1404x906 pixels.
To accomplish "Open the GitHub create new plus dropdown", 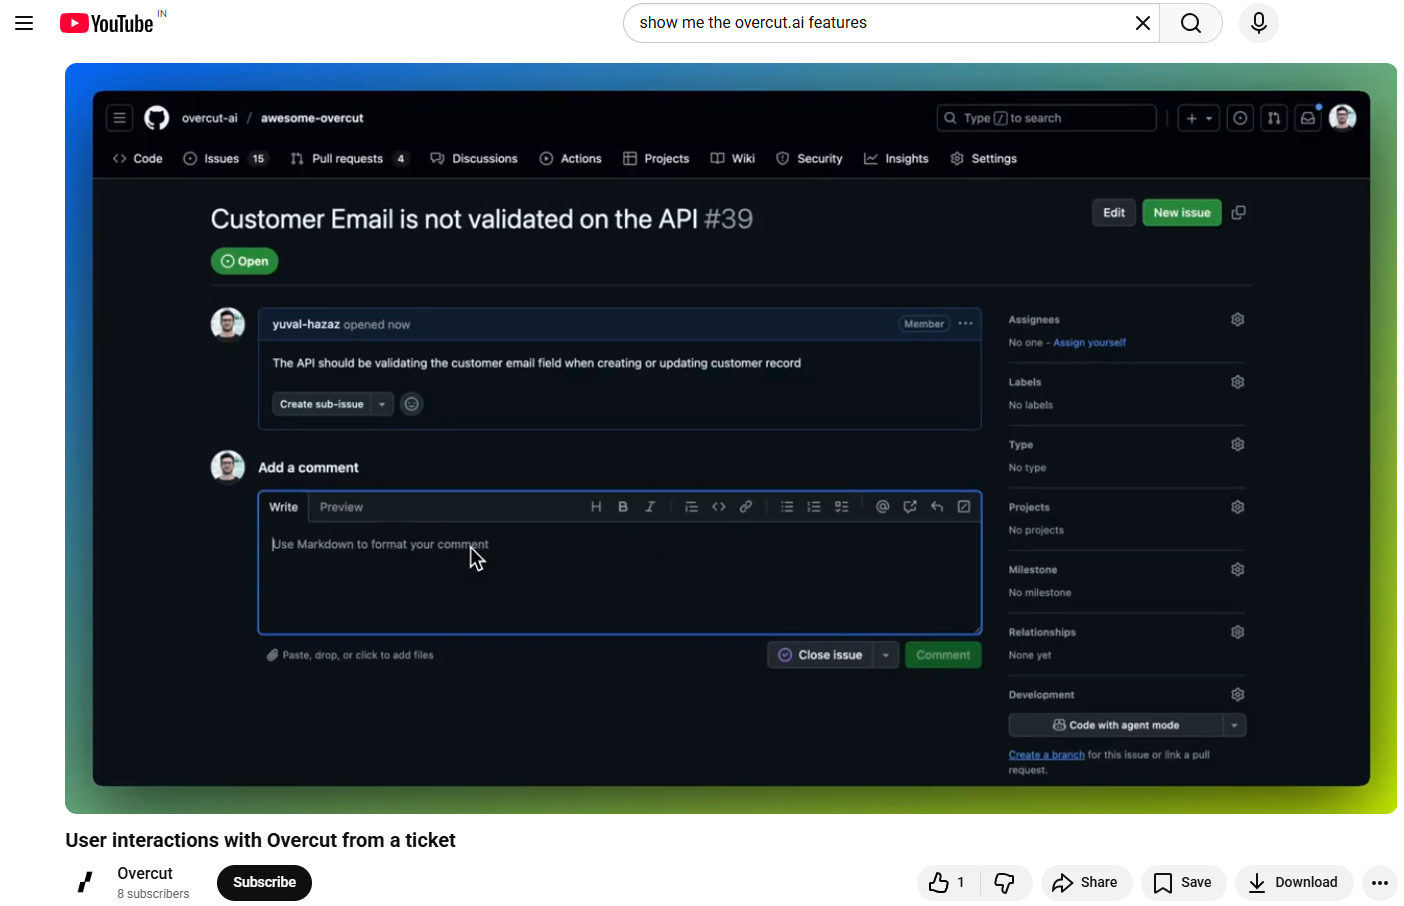I will pyautogui.click(x=1198, y=118).
